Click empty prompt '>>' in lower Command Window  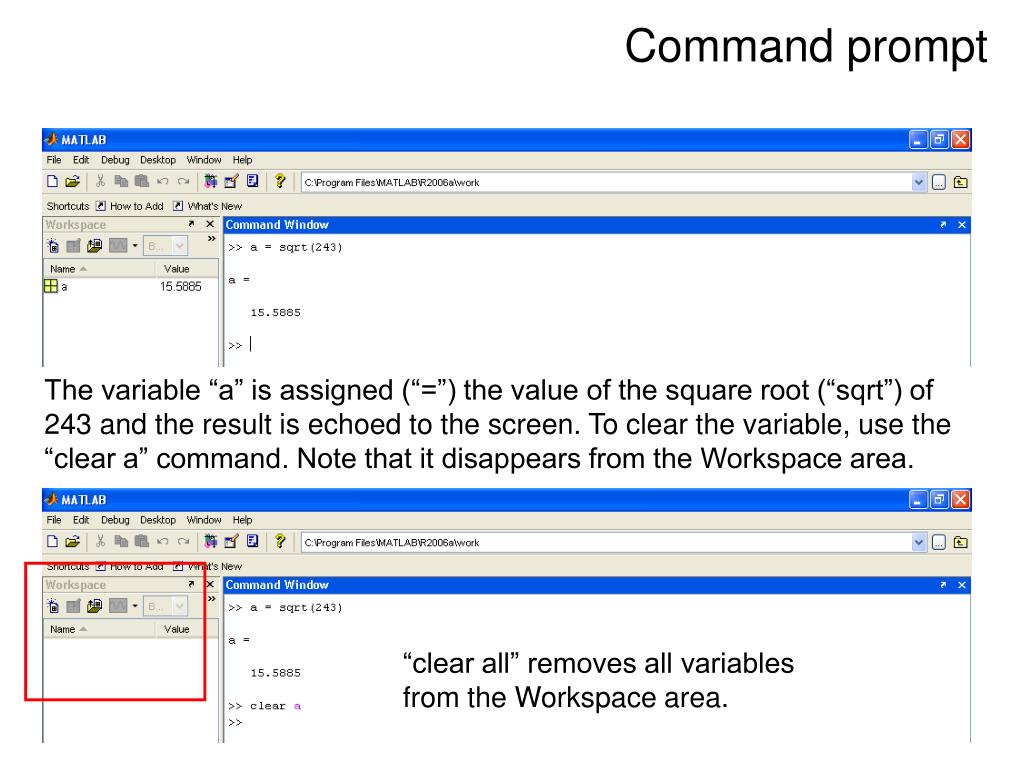(235, 722)
